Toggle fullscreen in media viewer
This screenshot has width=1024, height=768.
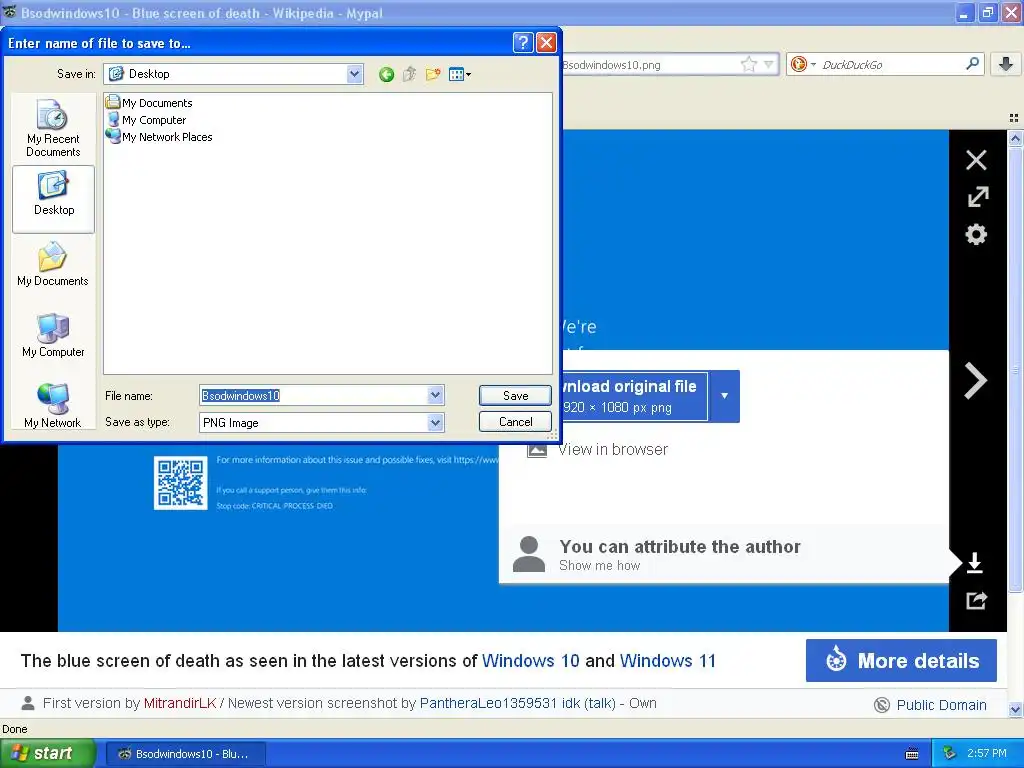coord(978,197)
